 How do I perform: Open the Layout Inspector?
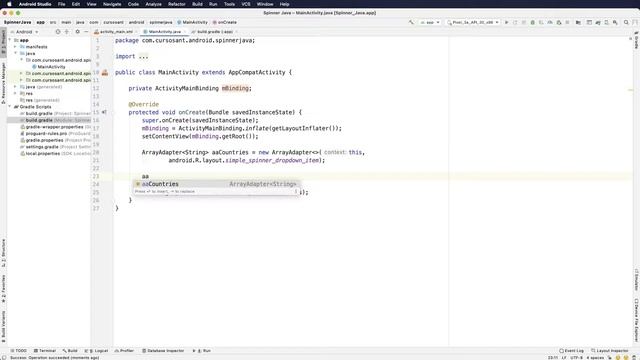pyautogui.click(x=610, y=351)
